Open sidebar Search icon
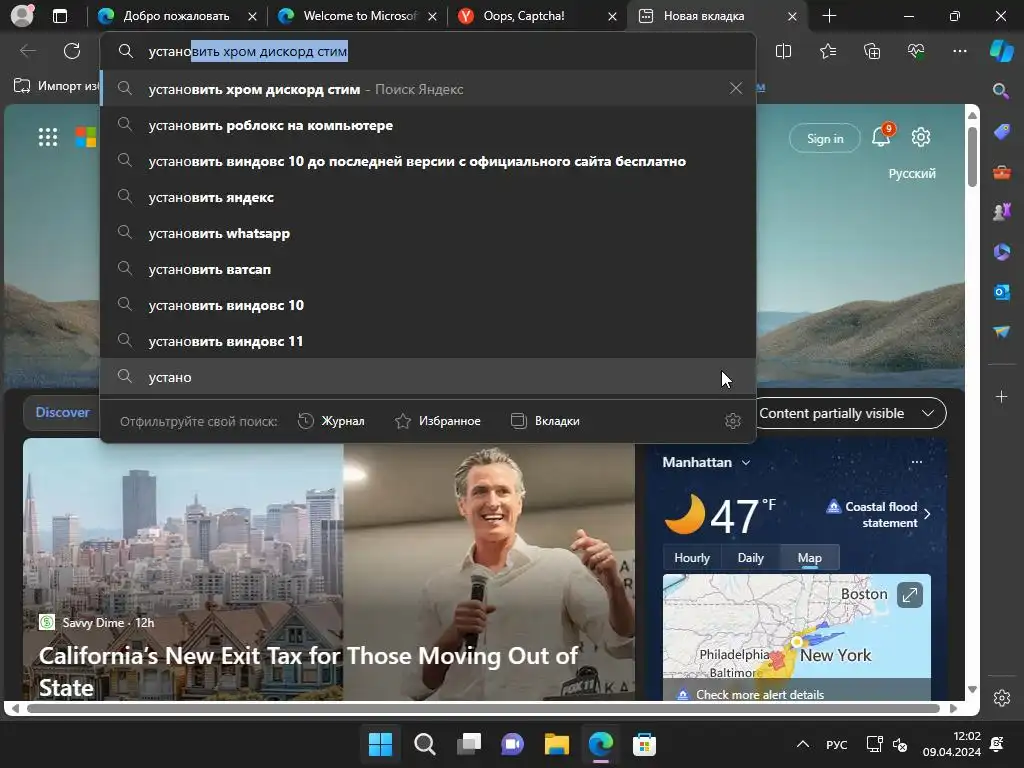The width and height of the screenshot is (1024, 768). point(1001,91)
